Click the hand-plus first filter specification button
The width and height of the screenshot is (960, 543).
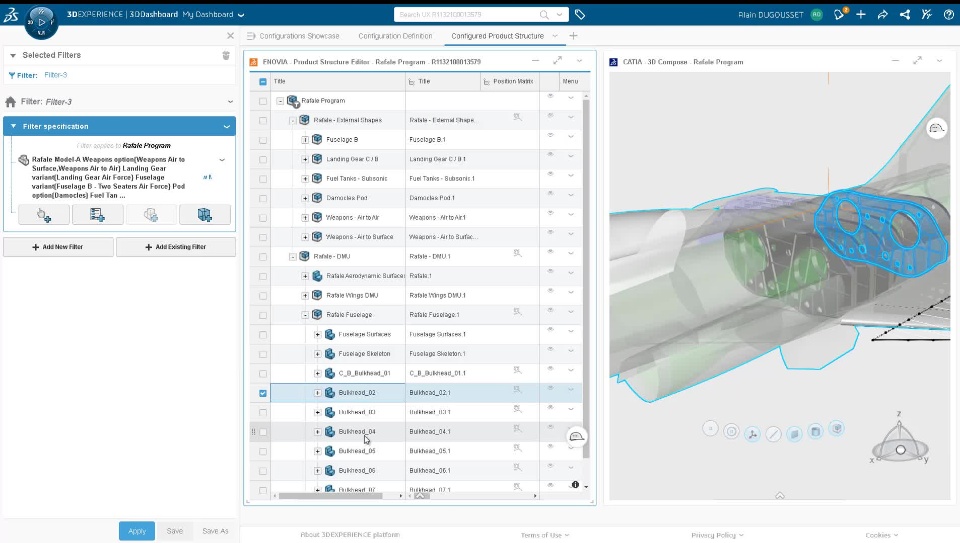[44, 215]
